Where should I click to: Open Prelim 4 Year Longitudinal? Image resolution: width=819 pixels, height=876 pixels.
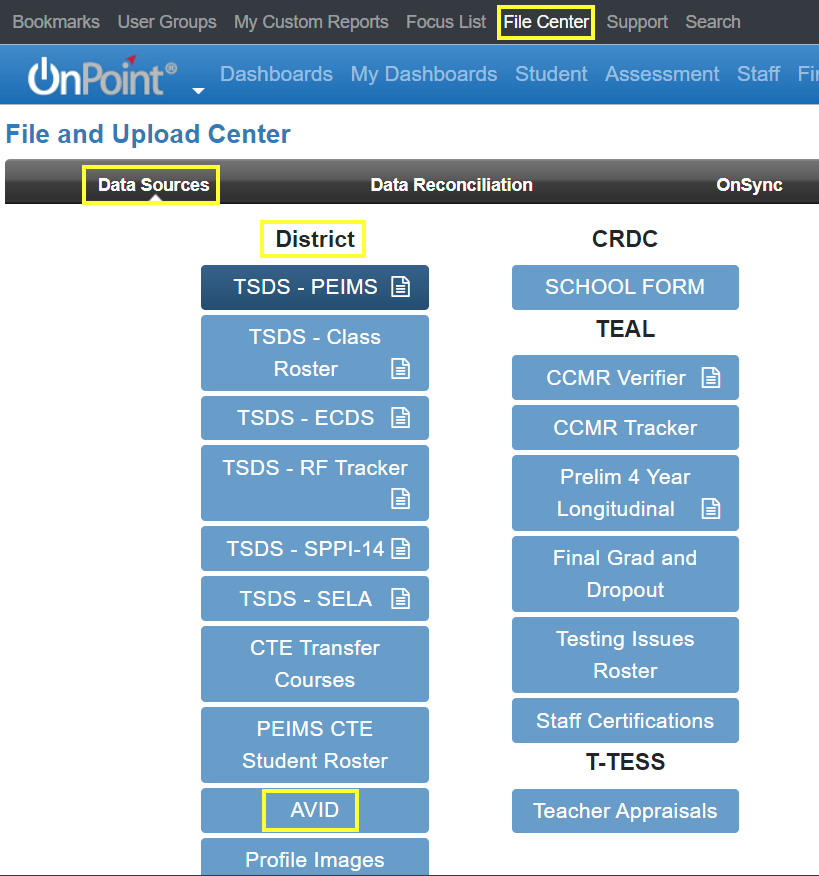click(625, 493)
